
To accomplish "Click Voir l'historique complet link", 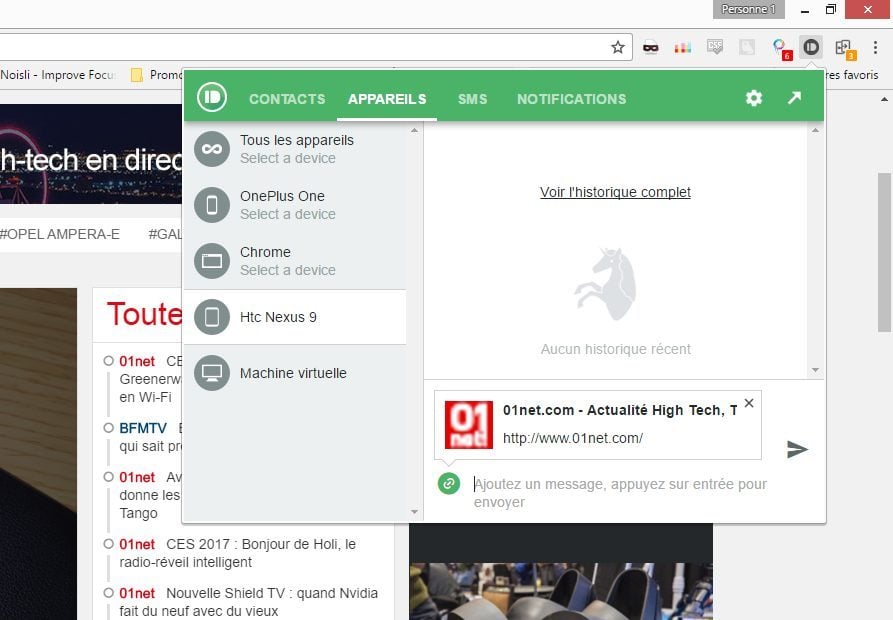I will pos(615,192).
